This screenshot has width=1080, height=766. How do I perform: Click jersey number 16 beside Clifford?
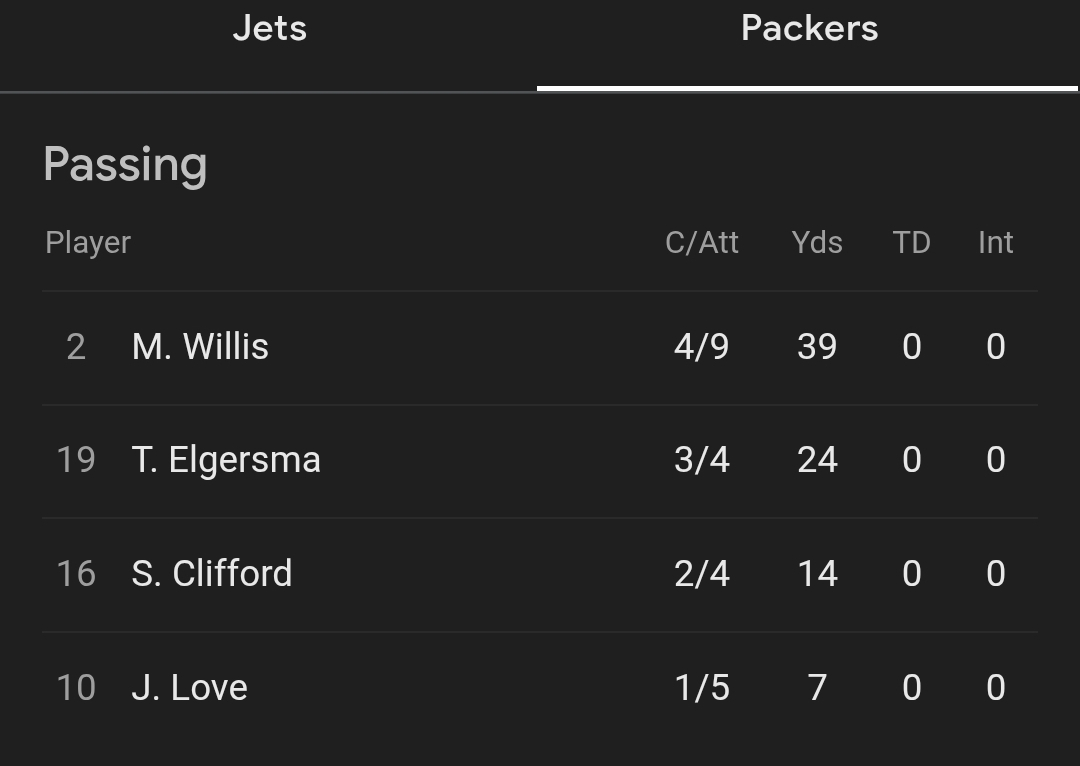[x=76, y=574]
